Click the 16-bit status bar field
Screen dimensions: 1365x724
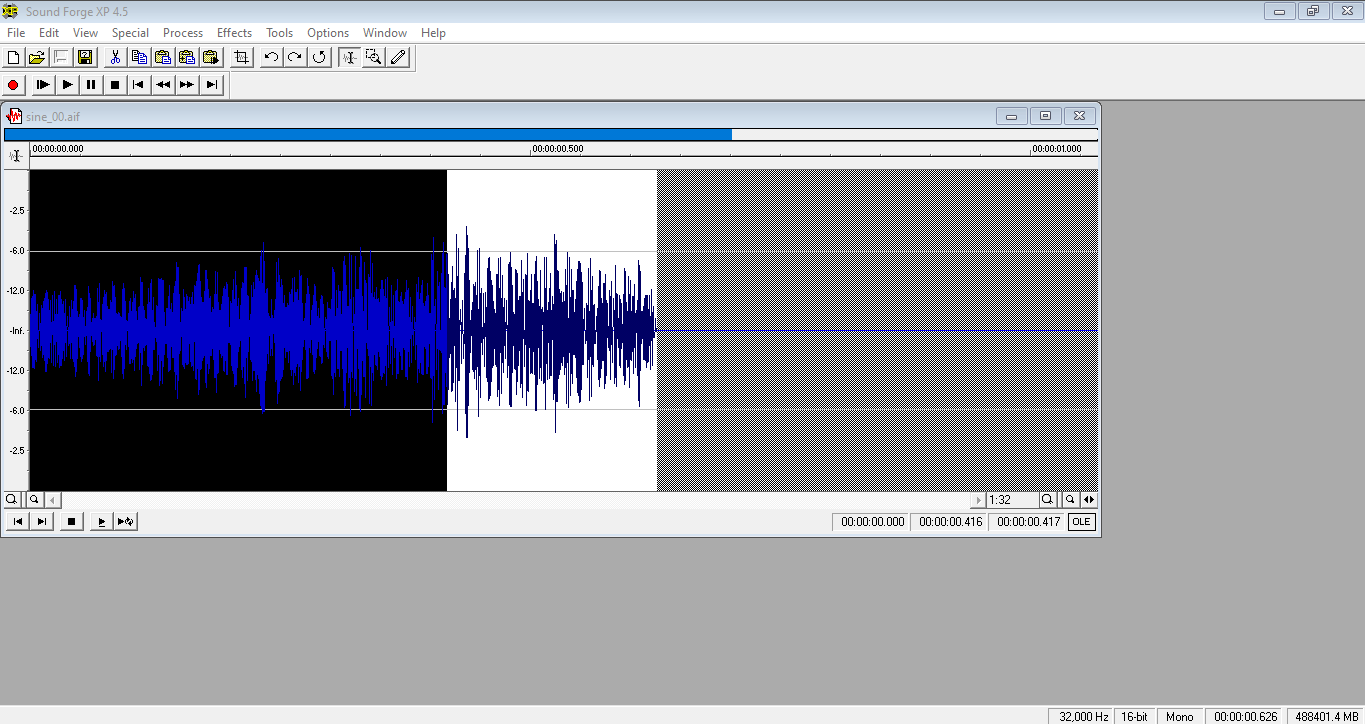pos(1135,716)
